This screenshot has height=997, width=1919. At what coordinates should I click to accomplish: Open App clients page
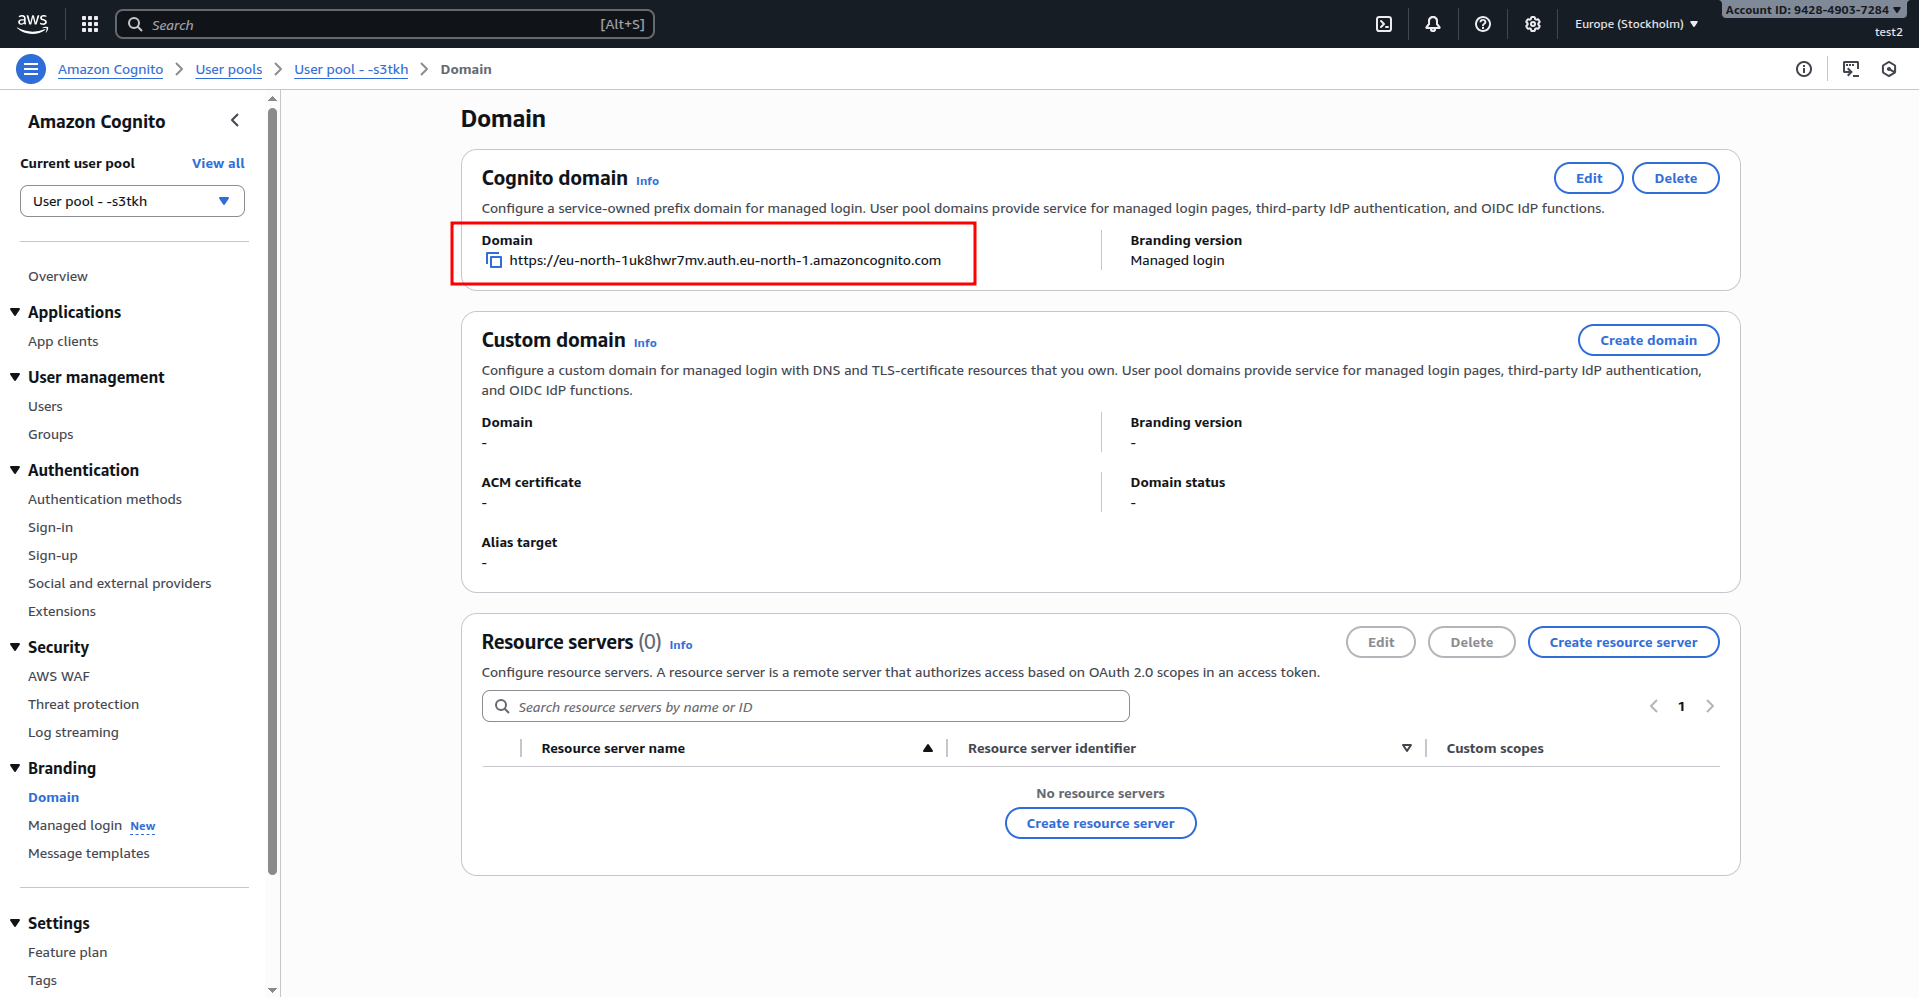tap(63, 341)
